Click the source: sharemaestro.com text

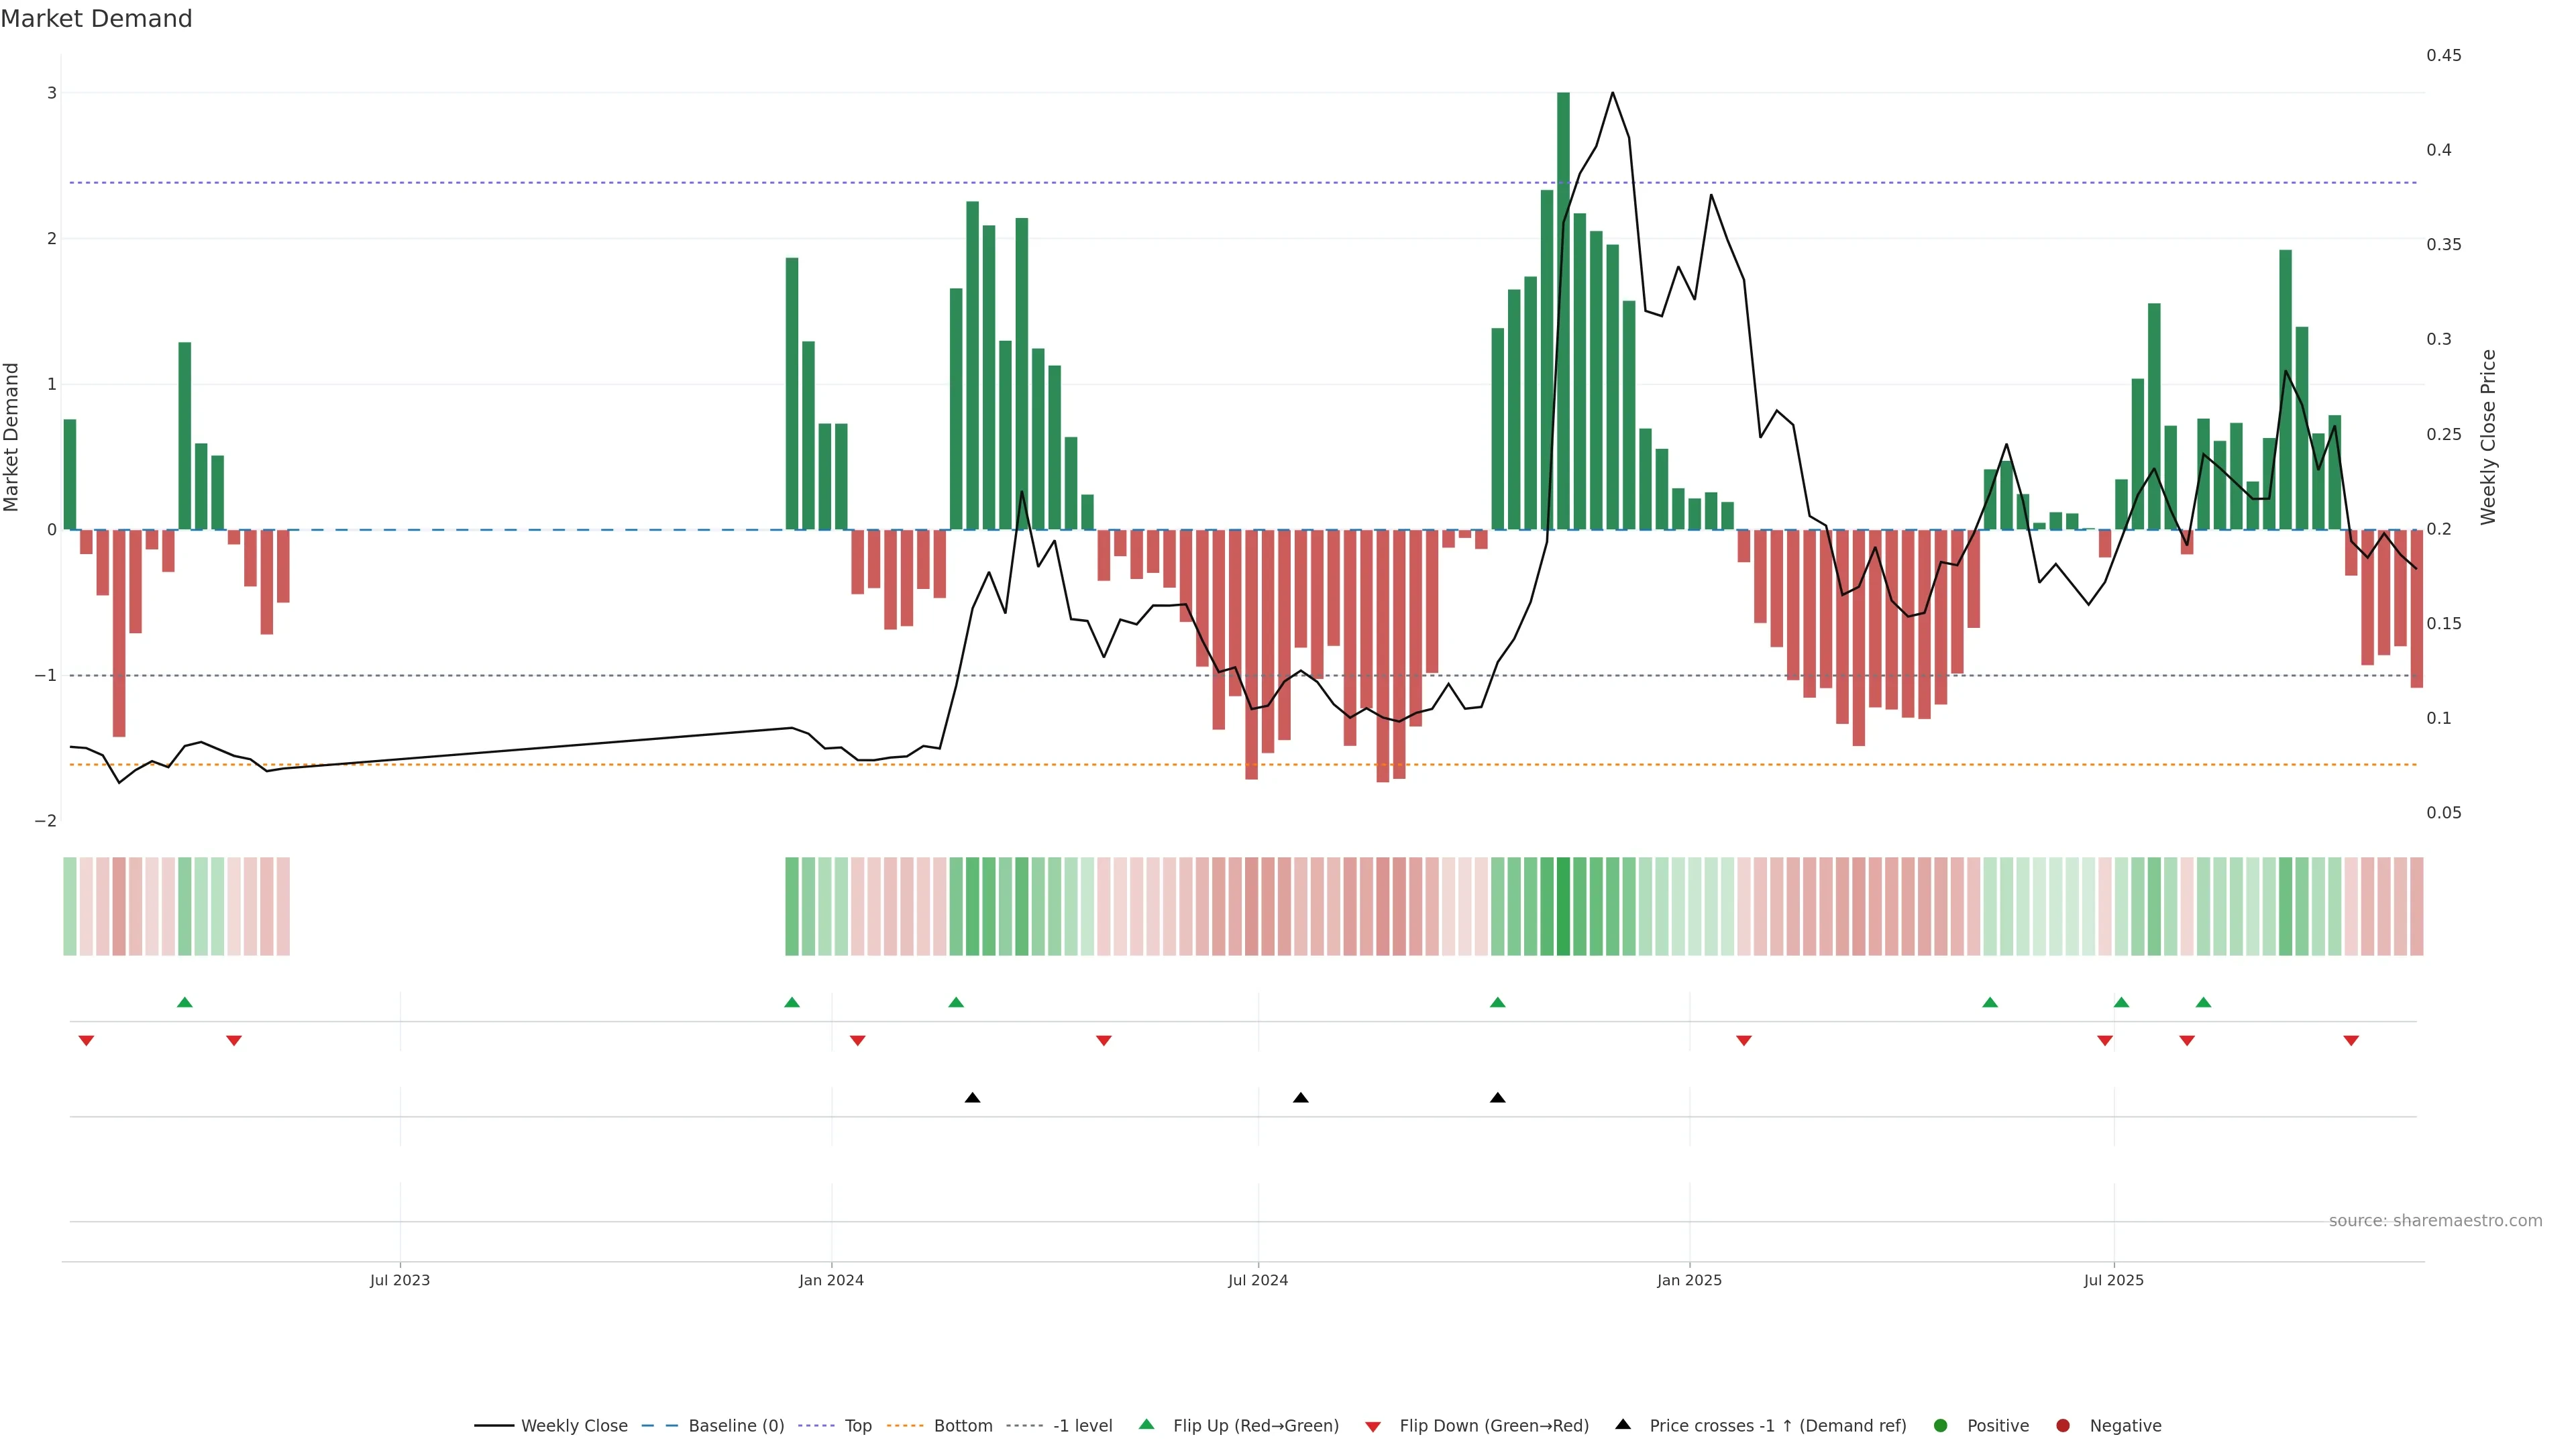2435,1221
